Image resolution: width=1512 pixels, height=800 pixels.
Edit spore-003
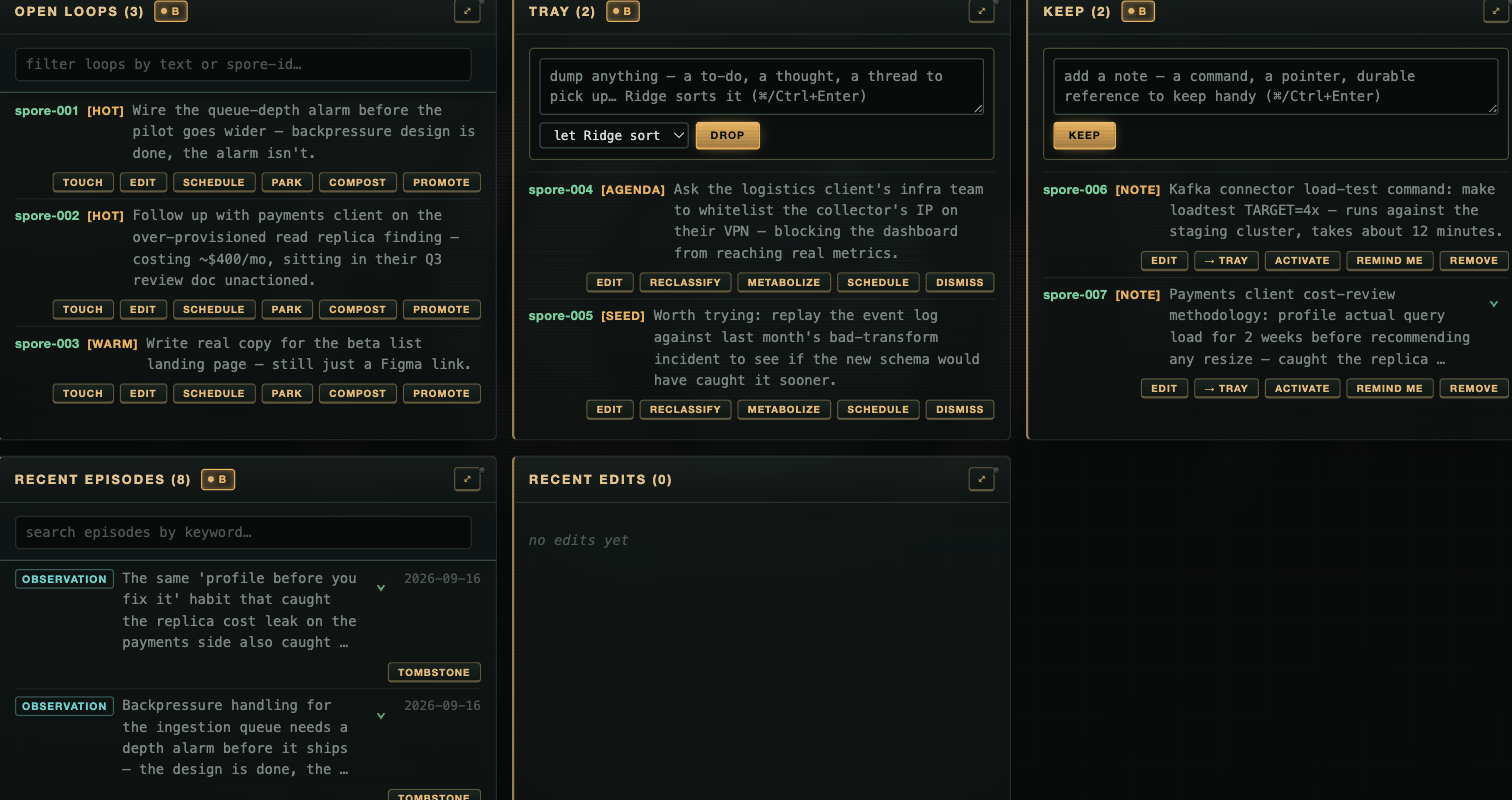tap(143, 393)
